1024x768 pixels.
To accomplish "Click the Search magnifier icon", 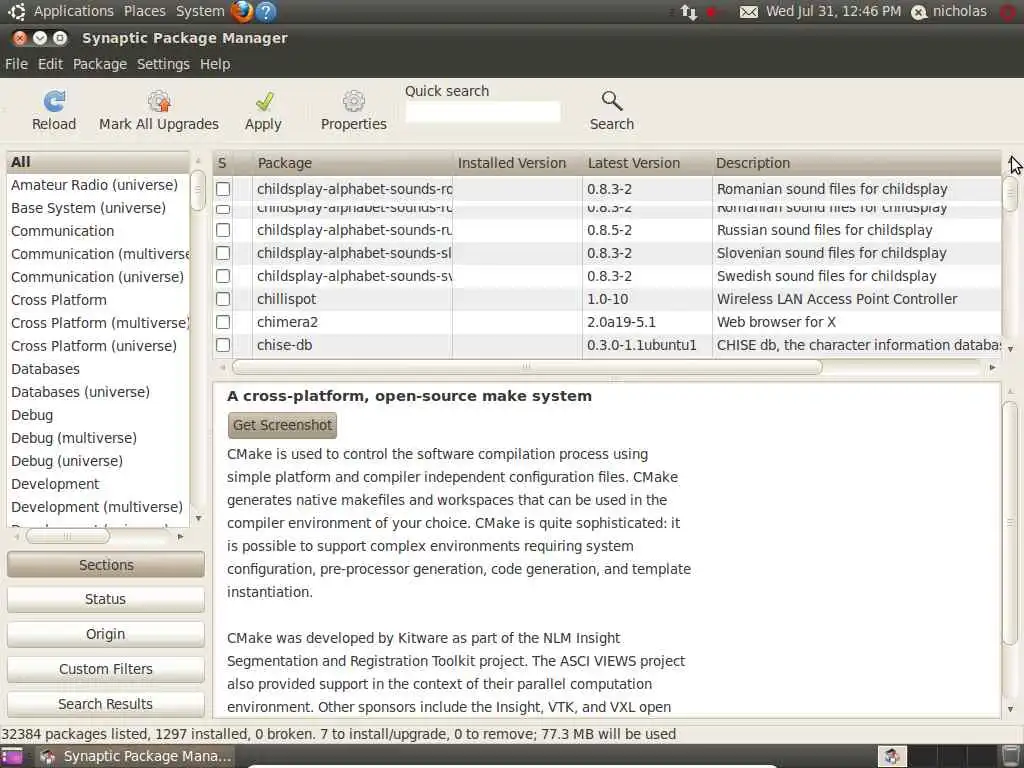I will point(612,101).
